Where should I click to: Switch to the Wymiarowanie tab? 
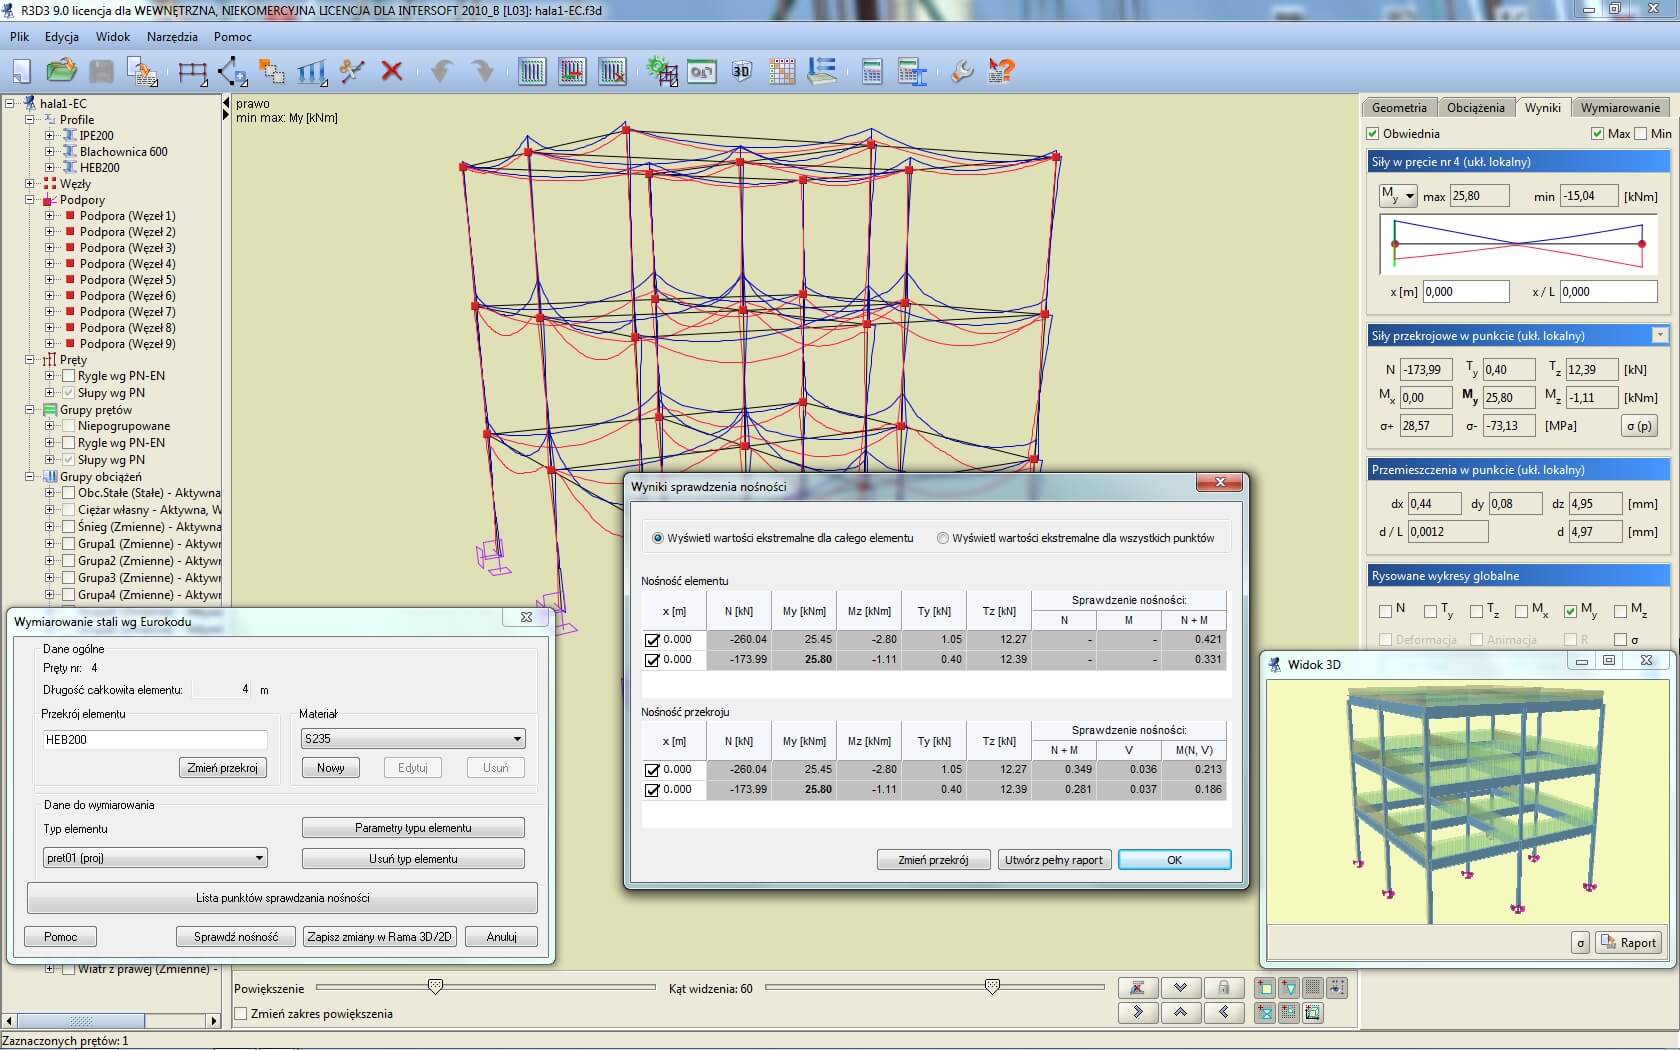1620,107
